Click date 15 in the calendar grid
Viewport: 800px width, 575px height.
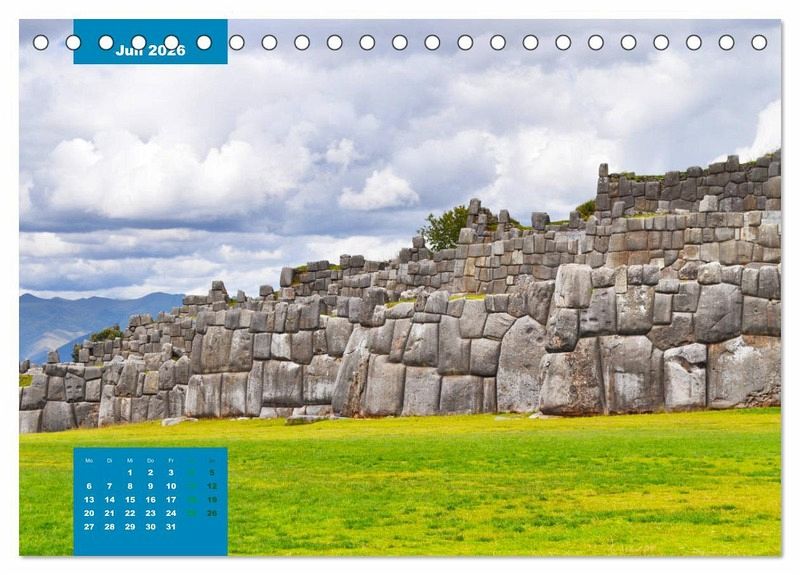[x=130, y=499]
